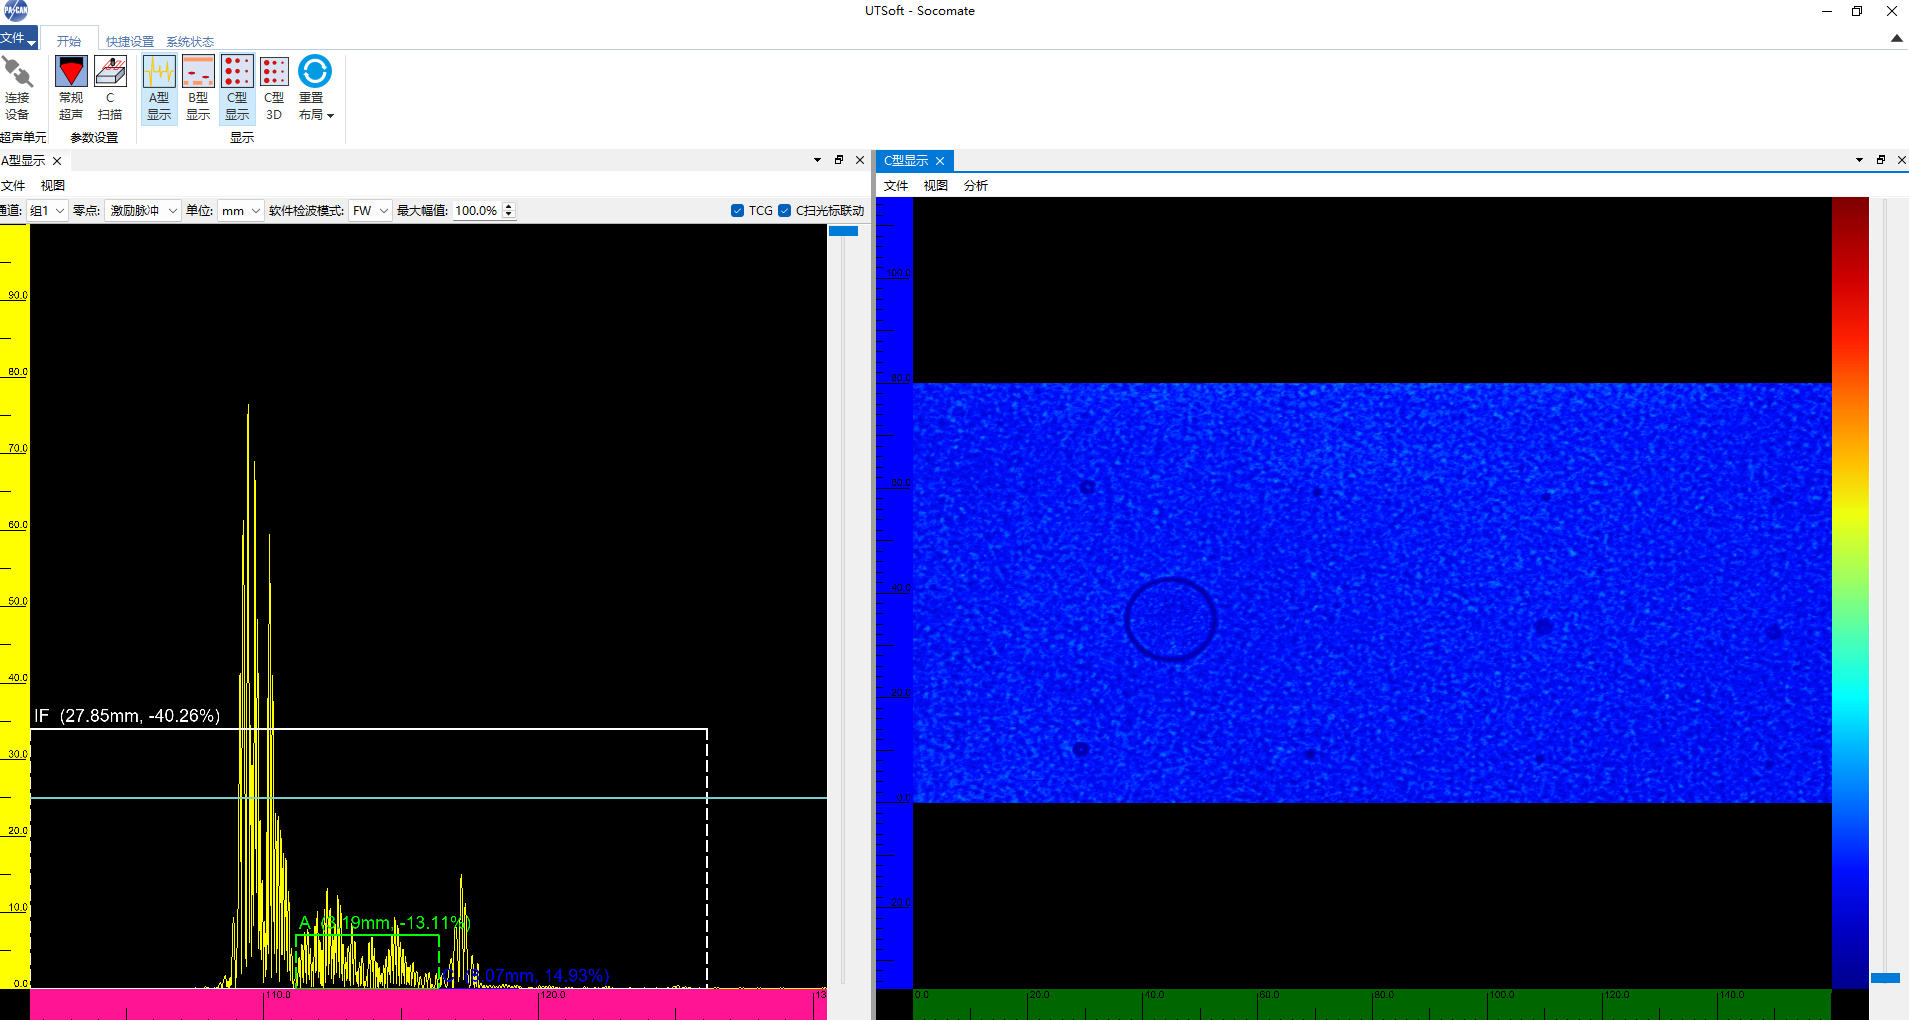Expand the 通道 组1 channel dropdown

click(x=47, y=211)
